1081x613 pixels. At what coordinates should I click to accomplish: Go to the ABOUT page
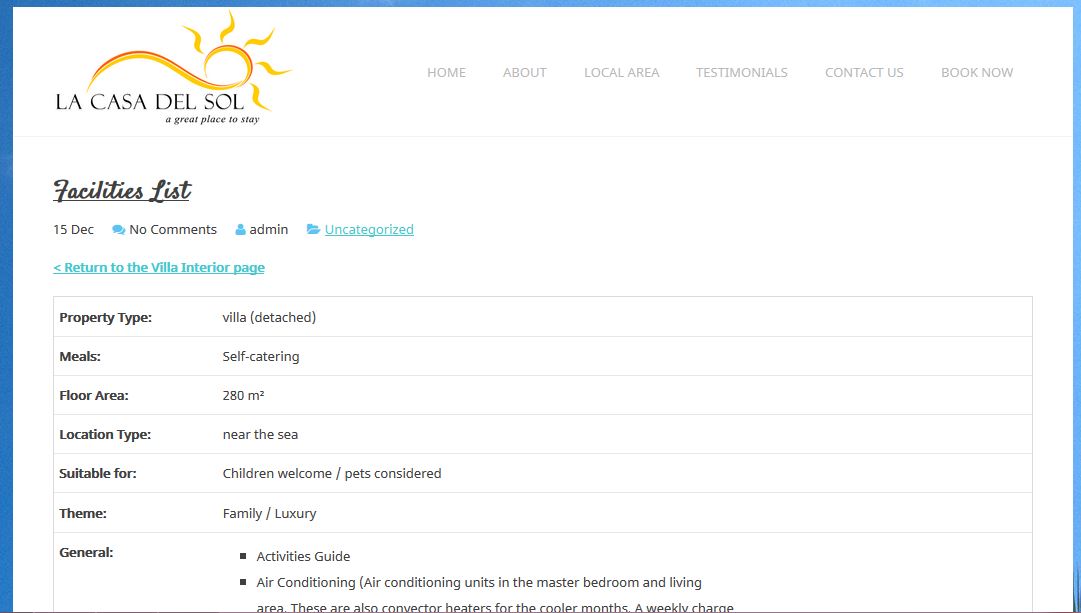click(x=525, y=72)
